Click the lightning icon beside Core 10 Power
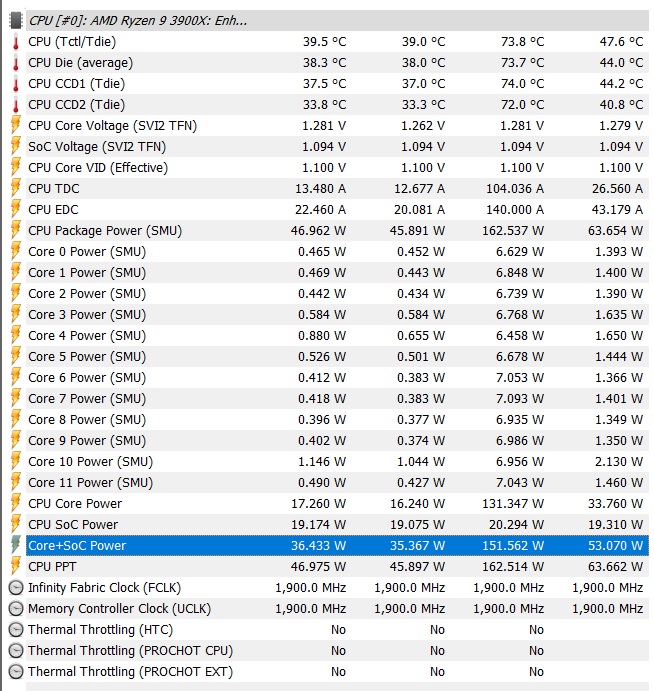 (15, 462)
